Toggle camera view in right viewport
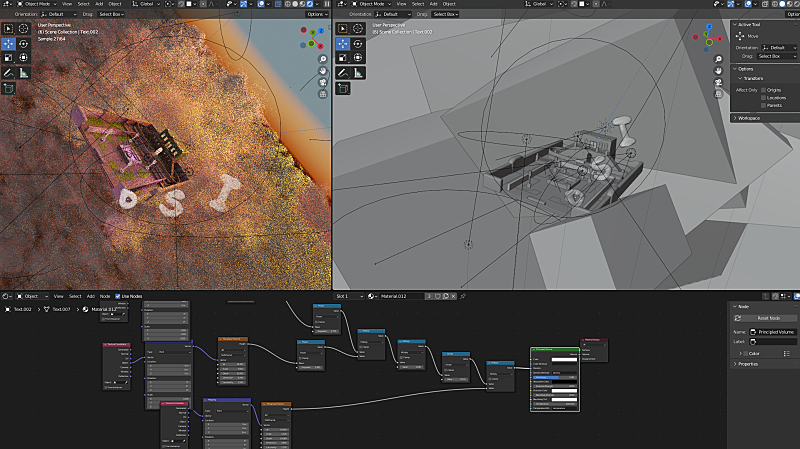The height and width of the screenshot is (449, 800). click(x=718, y=83)
